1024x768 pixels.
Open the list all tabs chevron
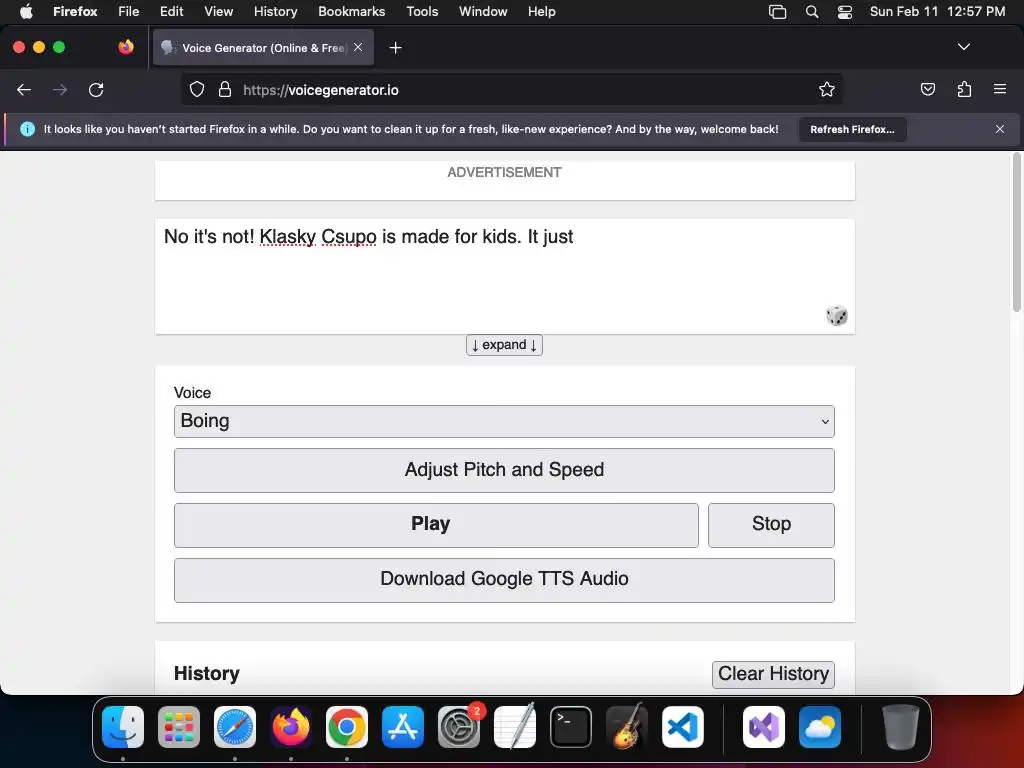point(964,47)
